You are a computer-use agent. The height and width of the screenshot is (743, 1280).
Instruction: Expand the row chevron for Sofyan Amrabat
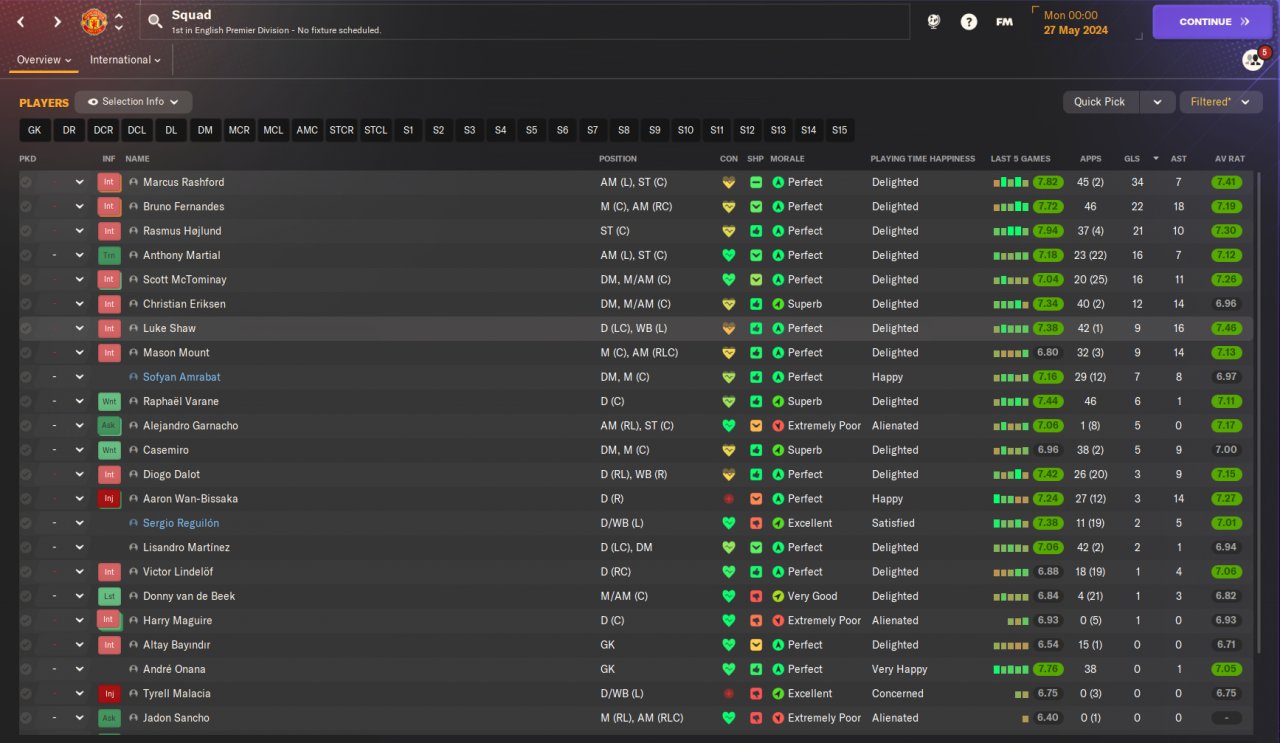[x=80, y=377]
